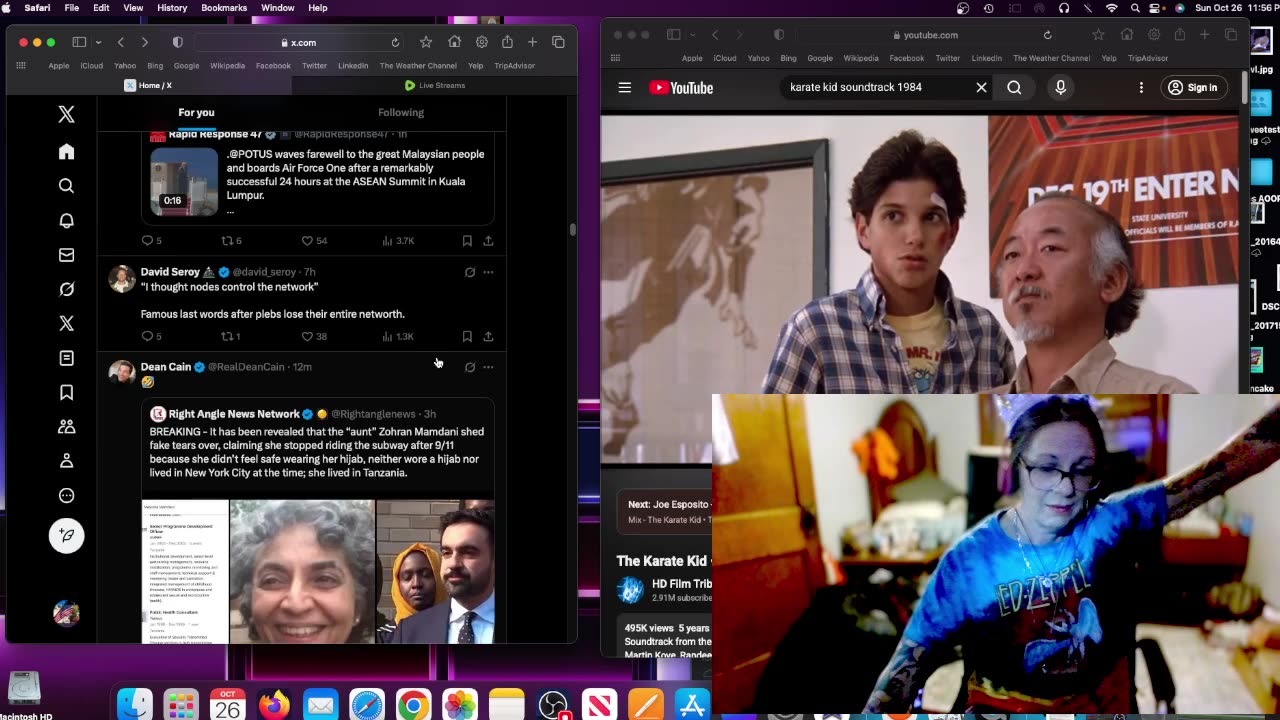This screenshot has height=720, width=1280.
Task: Launch Firefox from the Dock
Action: pyautogui.click(x=274, y=706)
